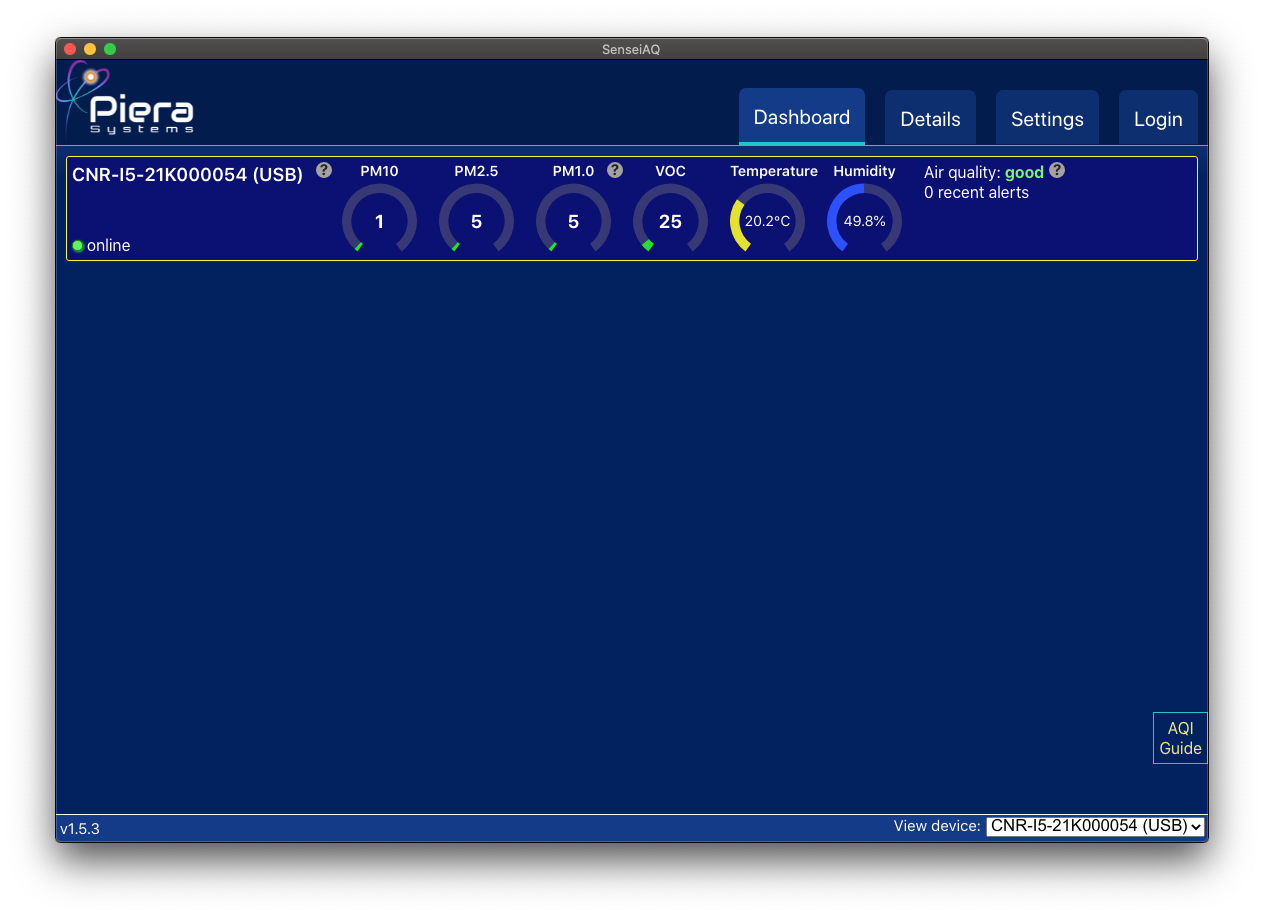This screenshot has width=1264, height=916.
Task: Open the AQI Guide button
Action: [x=1180, y=738]
